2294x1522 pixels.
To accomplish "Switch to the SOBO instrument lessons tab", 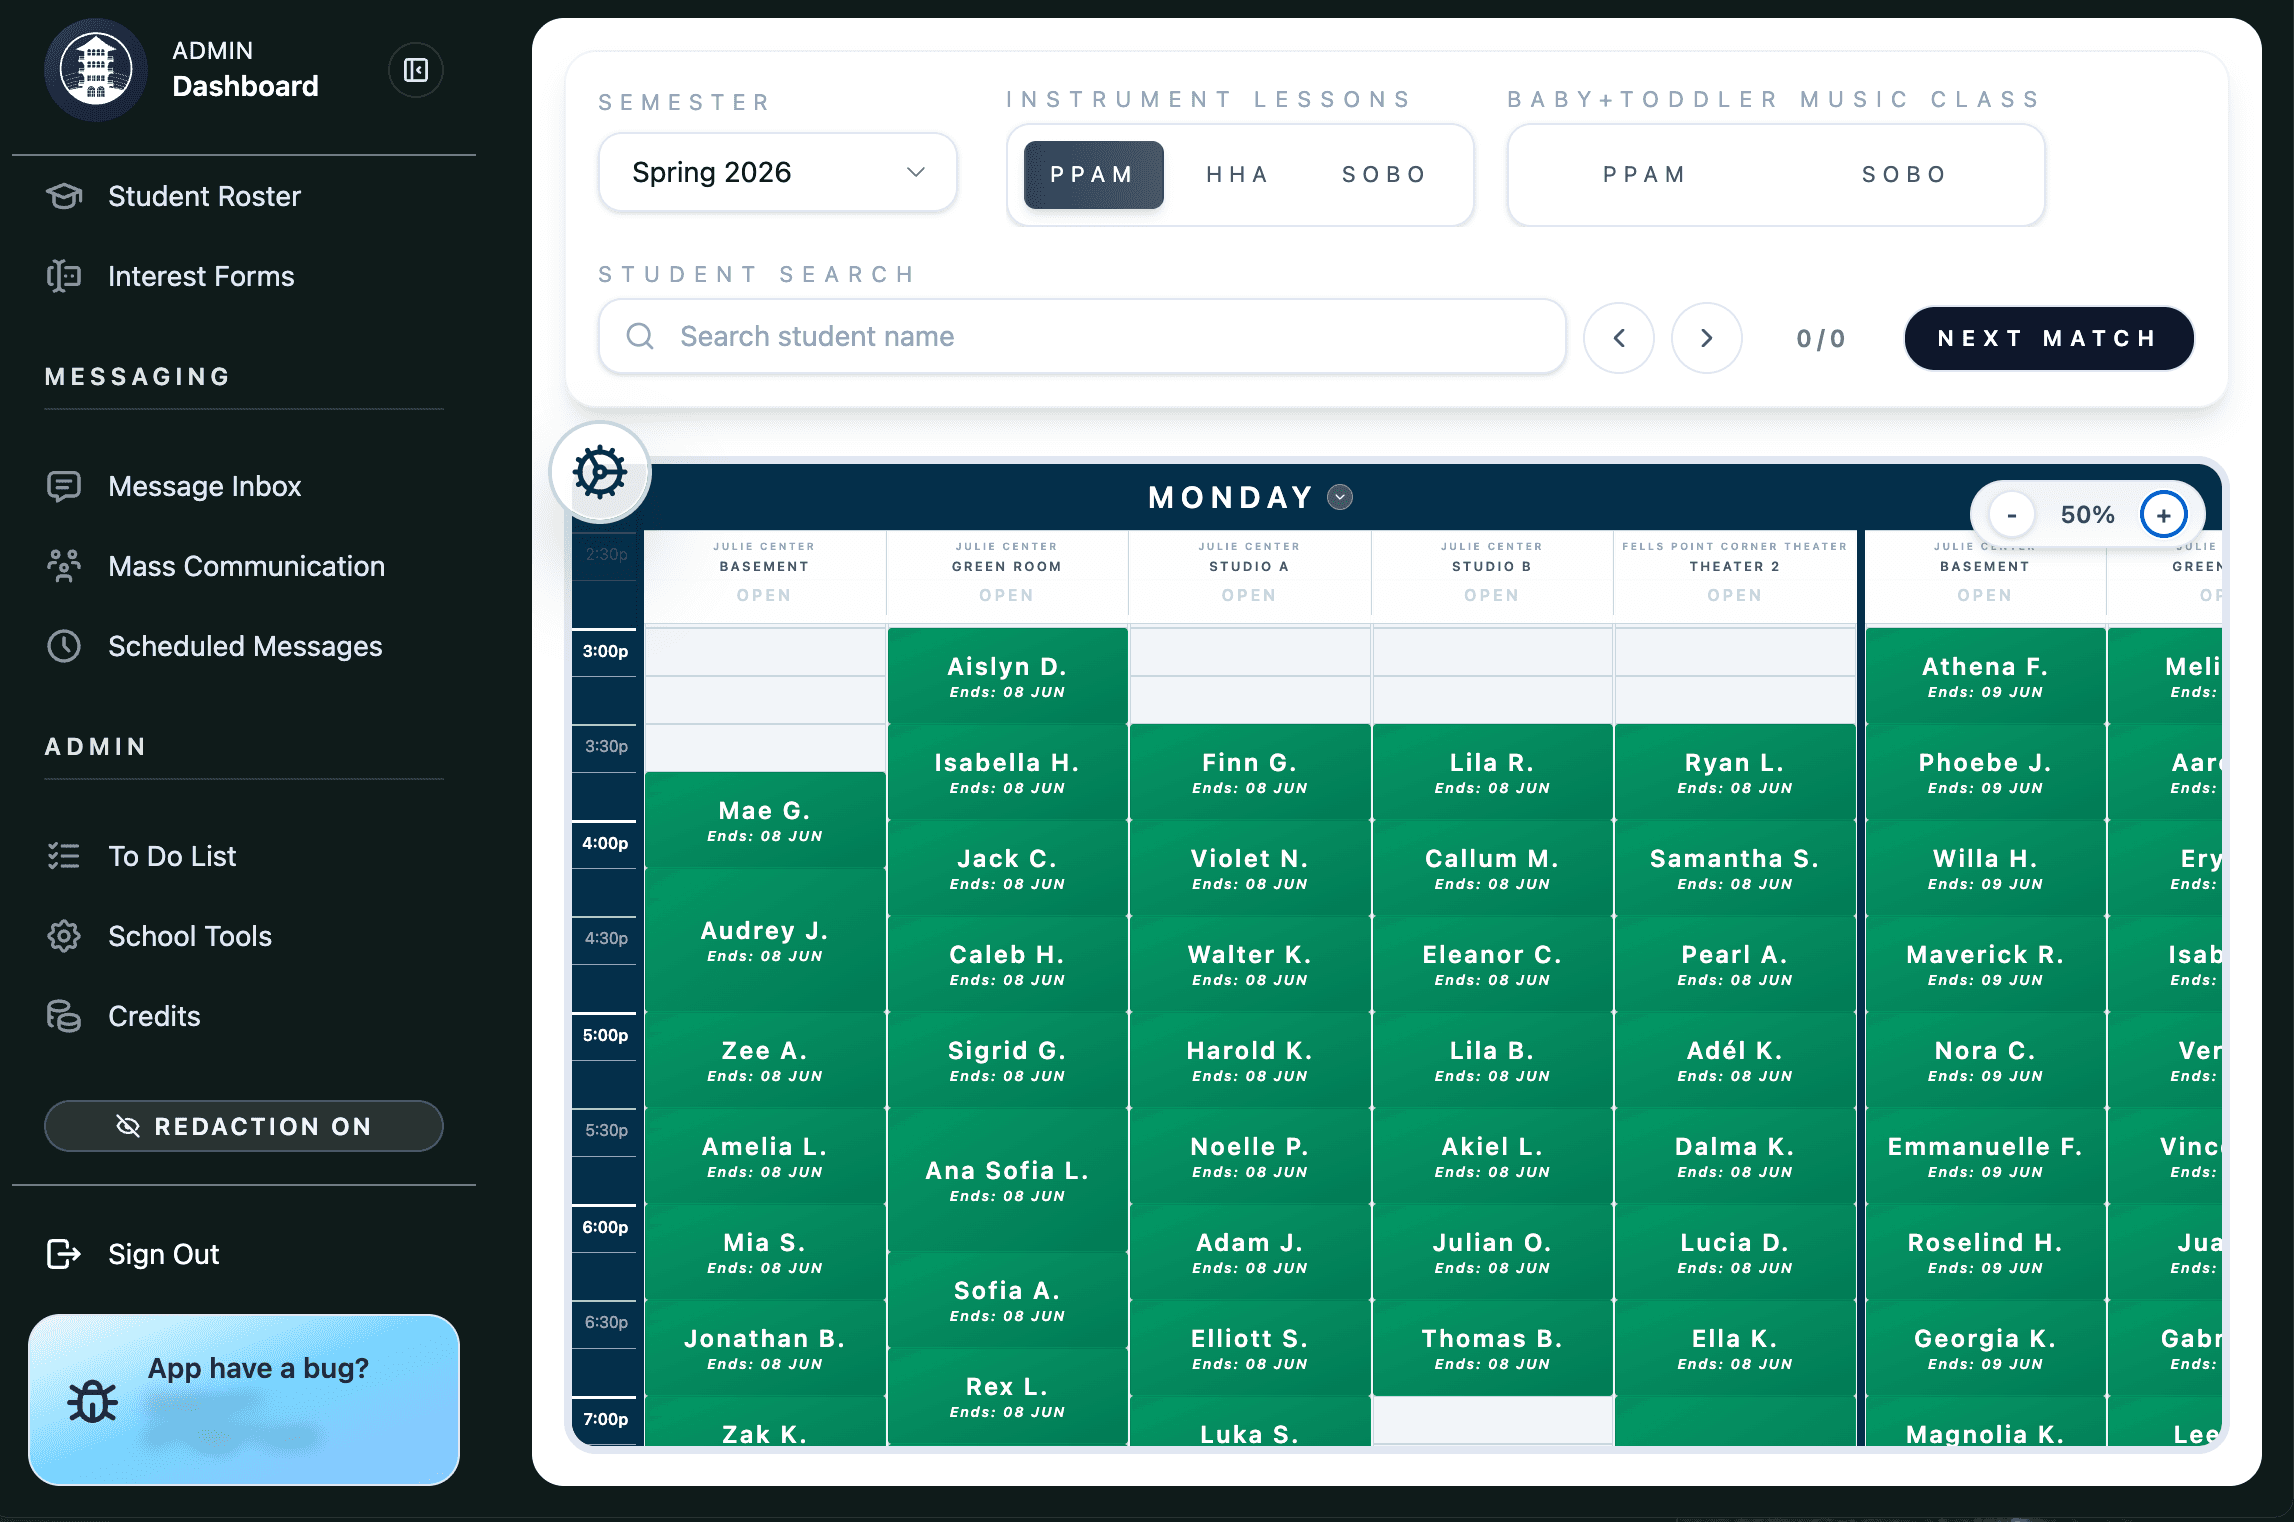I will pyautogui.click(x=1383, y=174).
